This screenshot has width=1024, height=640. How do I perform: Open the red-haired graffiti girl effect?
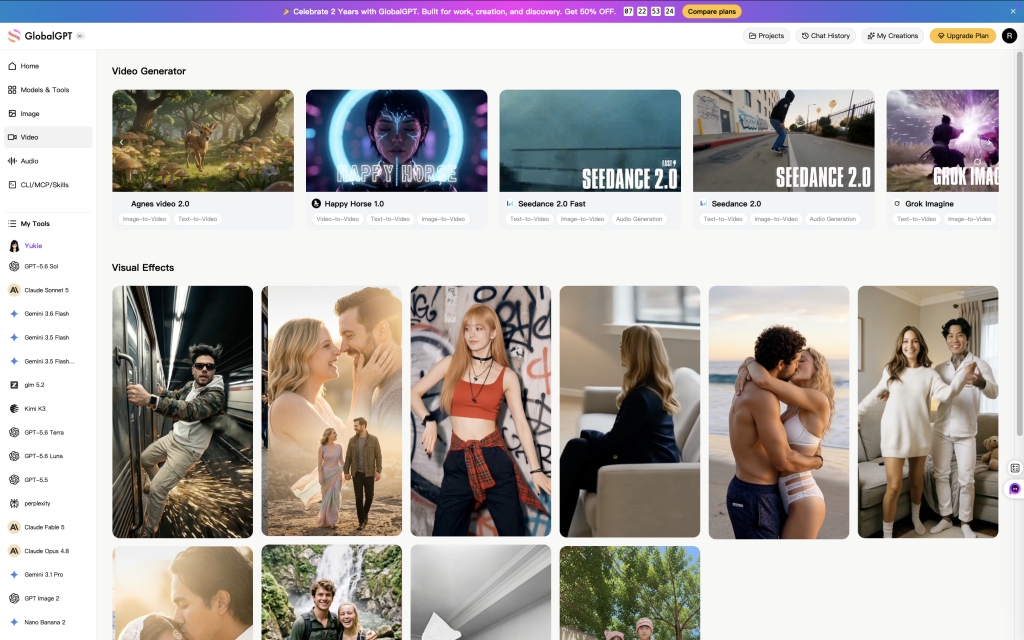point(481,411)
